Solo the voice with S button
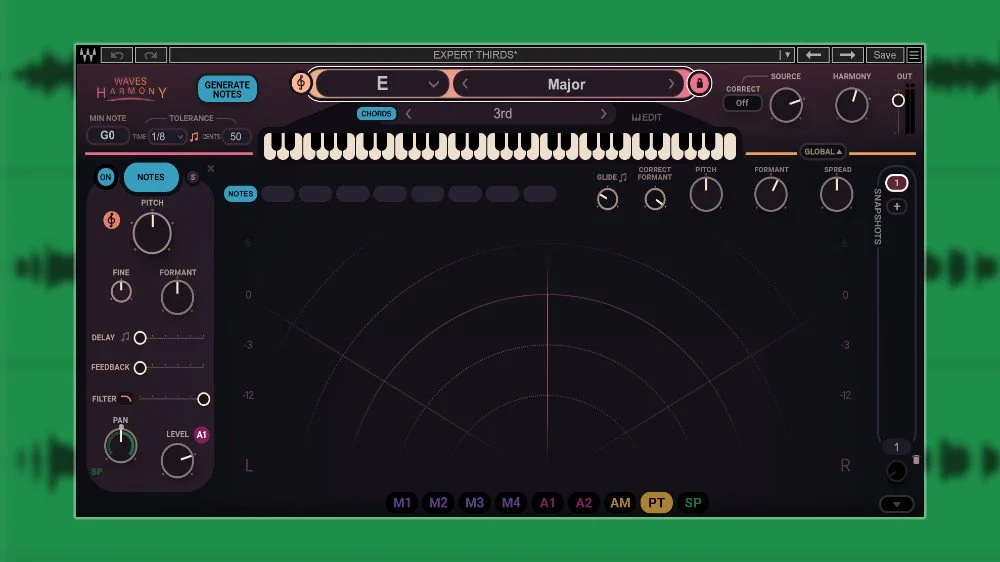The image size is (1000, 562). click(193, 177)
